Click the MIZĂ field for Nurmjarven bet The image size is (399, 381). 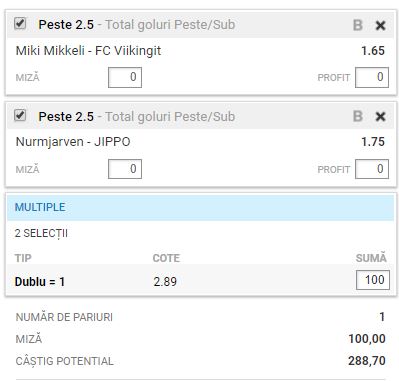pos(125,169)
